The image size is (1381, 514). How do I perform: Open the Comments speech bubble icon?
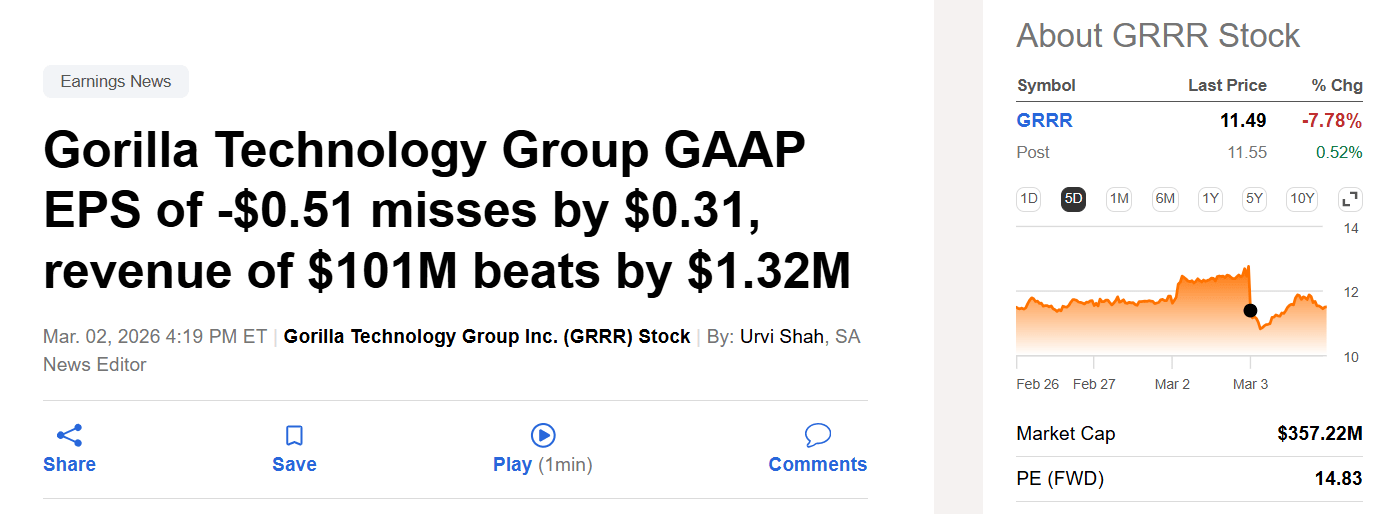[x=817, y=435]
